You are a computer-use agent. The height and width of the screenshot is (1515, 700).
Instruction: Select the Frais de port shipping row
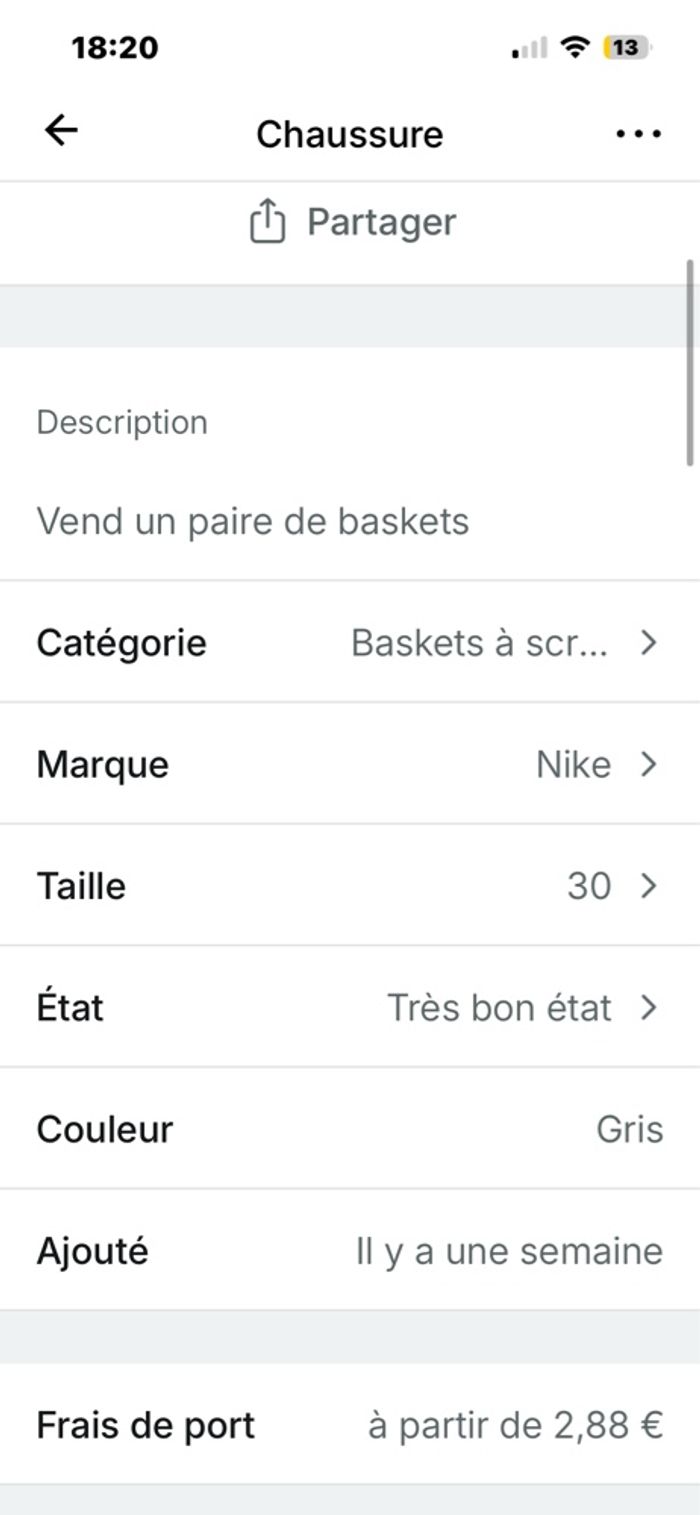click(x=350, y=1425)
